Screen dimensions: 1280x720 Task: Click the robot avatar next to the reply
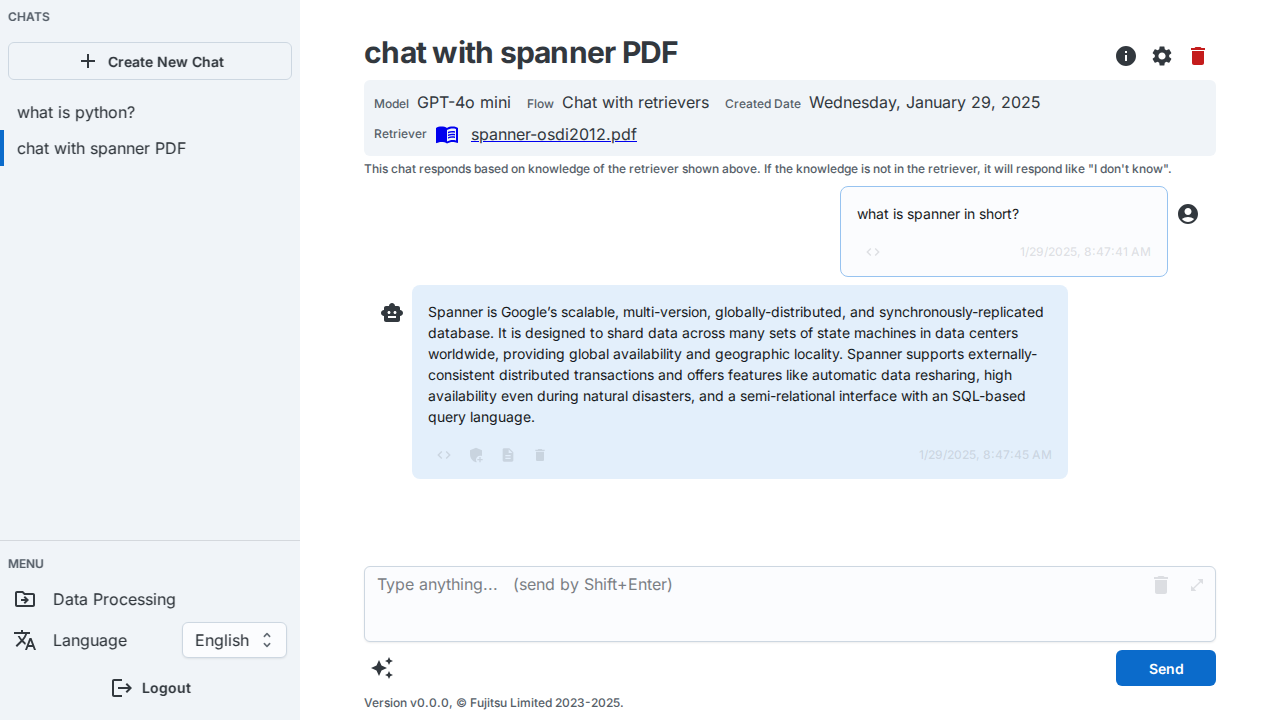click(x=392, y=313)
